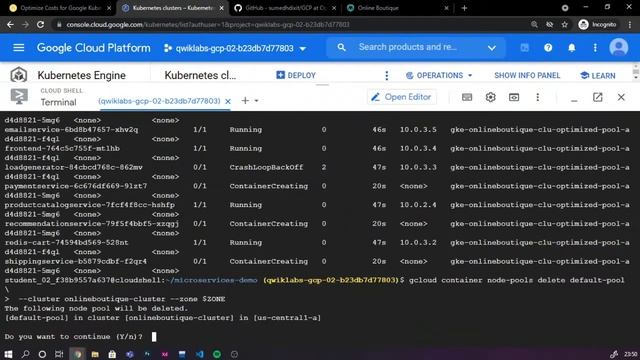Image resolution: width=640 pixels, height=360 pixels.
Task: Click the search magnifier icon
Action: point(341,47)
